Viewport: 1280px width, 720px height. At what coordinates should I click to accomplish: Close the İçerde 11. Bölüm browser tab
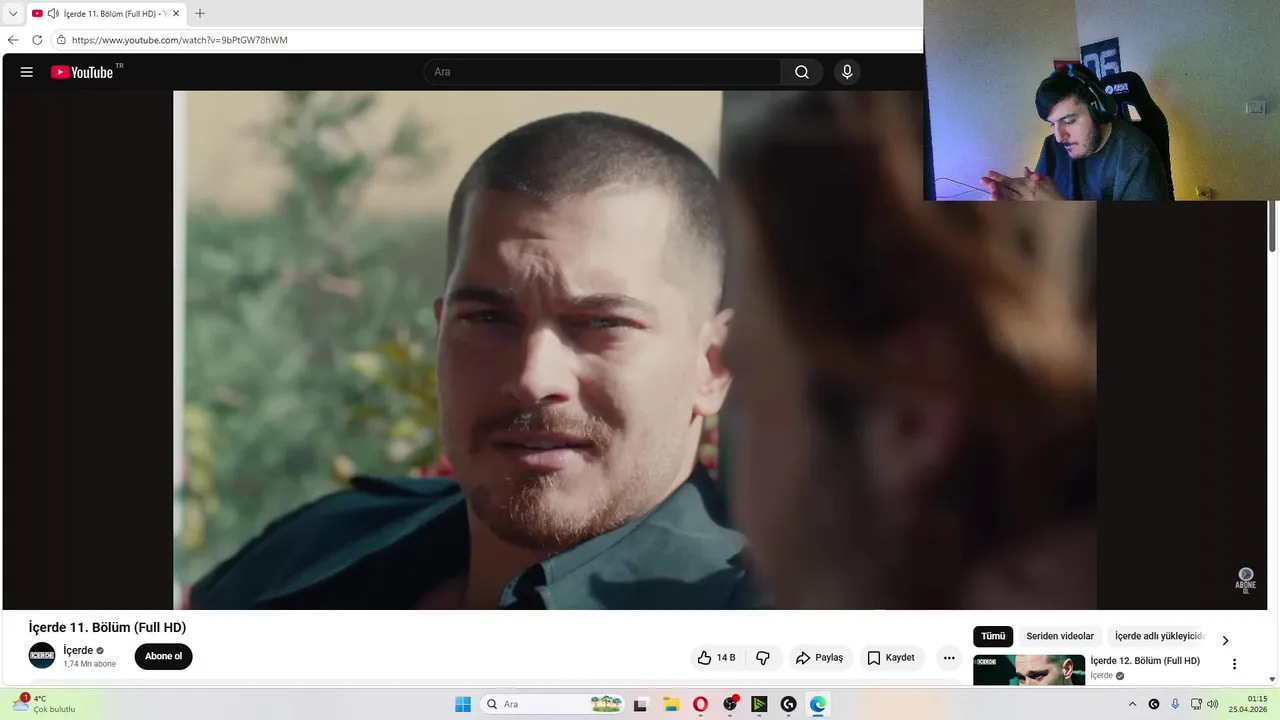click(176, 13)
